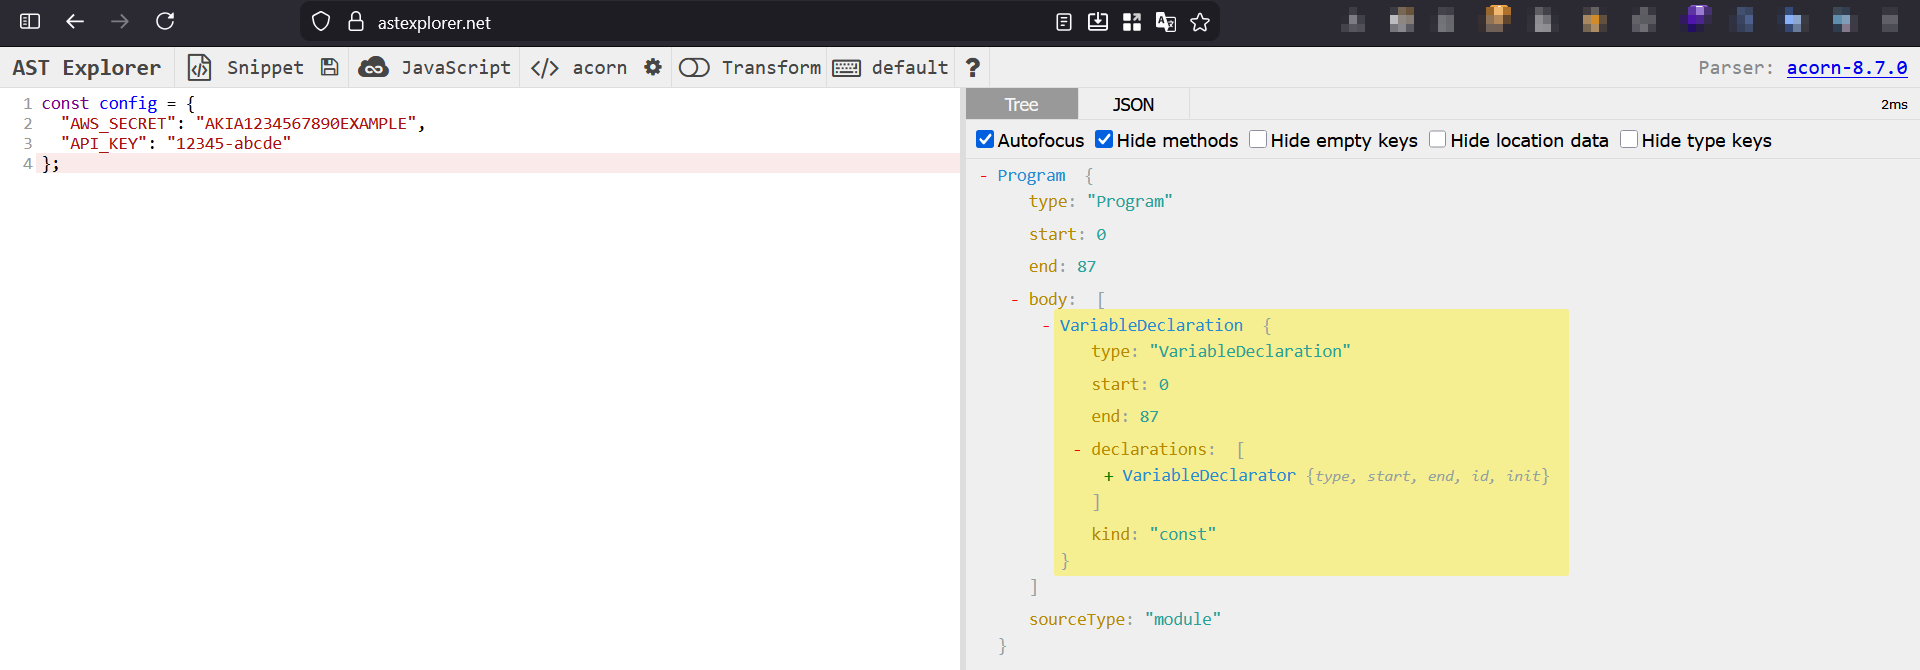Open parser settings gear icon
Image resolution: width=1920 pixels, height=670 pixels.
pos(653,67)
